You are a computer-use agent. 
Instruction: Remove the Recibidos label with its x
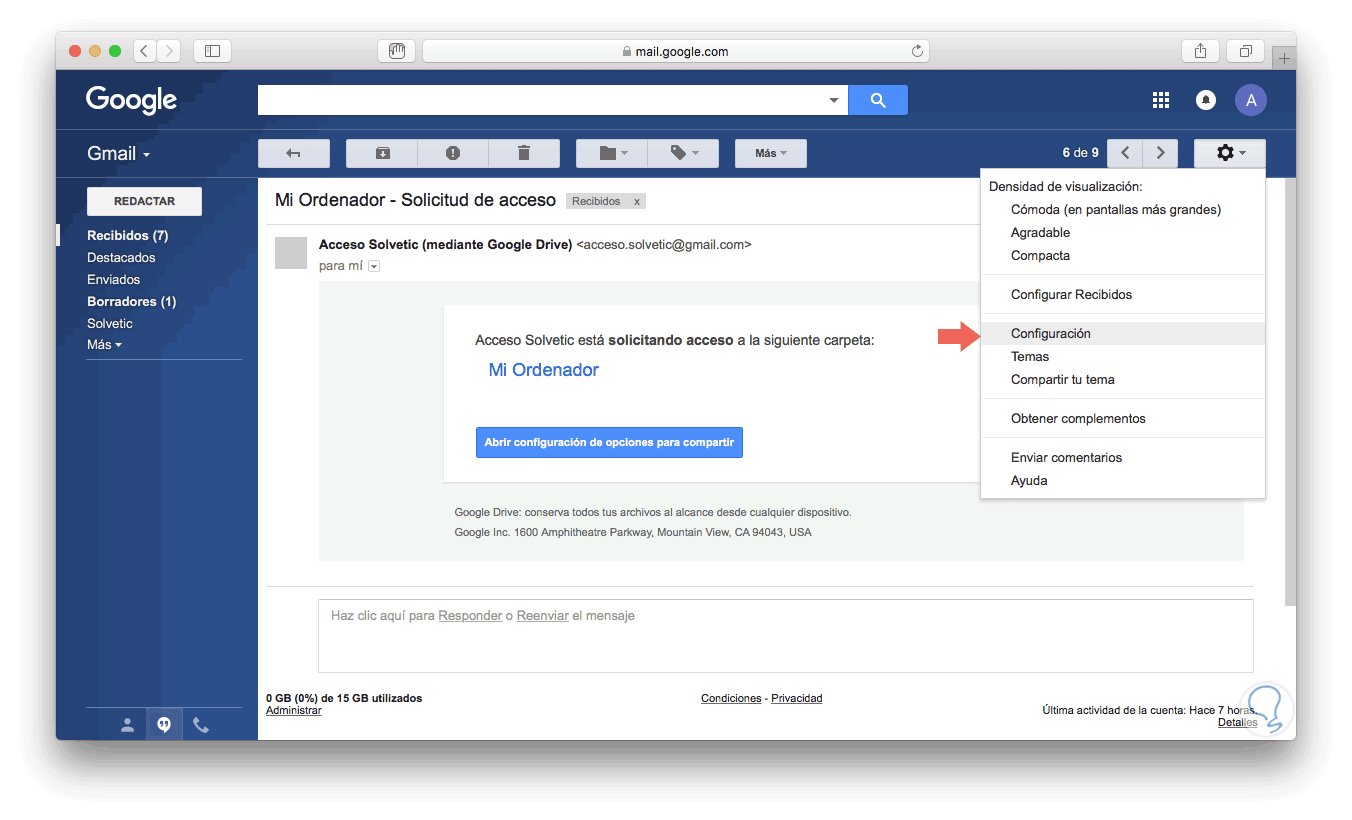pyautogui.click(x=637, y=202)
